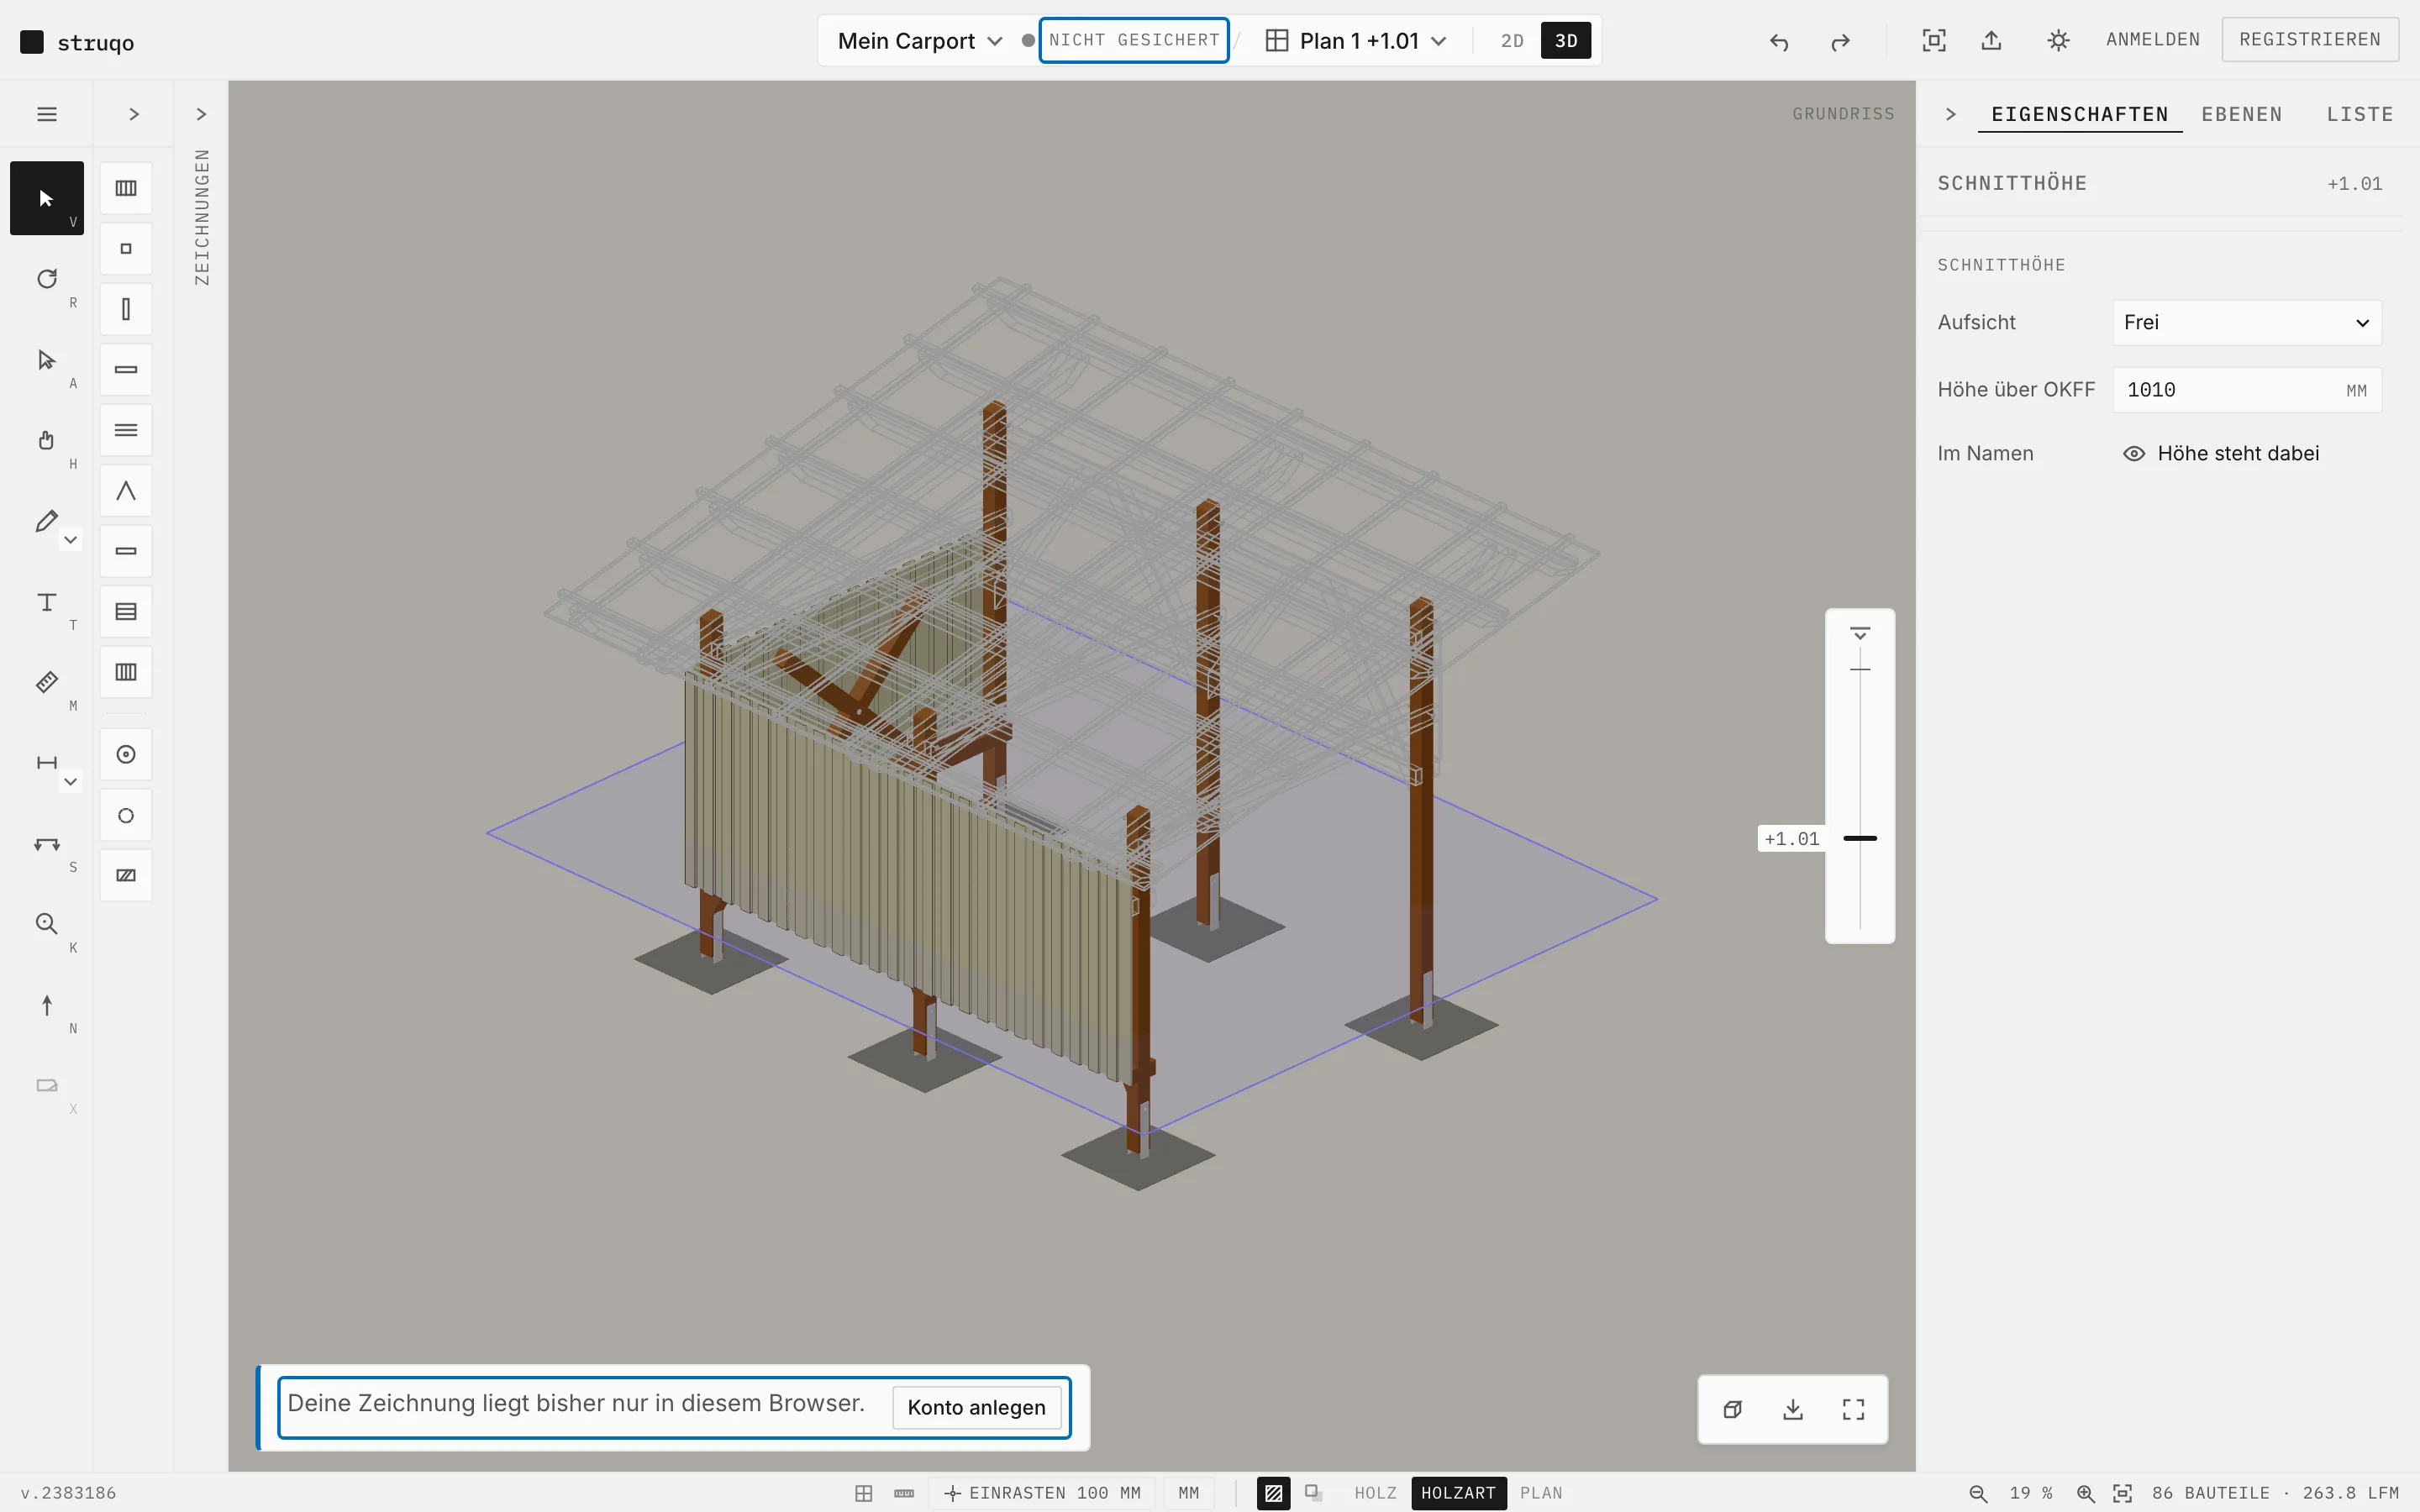Screen dimensions: 2420x1512
Task: Activate the ruler measure tool (M)
Action: pyautogui.click(x=47, y=682)
